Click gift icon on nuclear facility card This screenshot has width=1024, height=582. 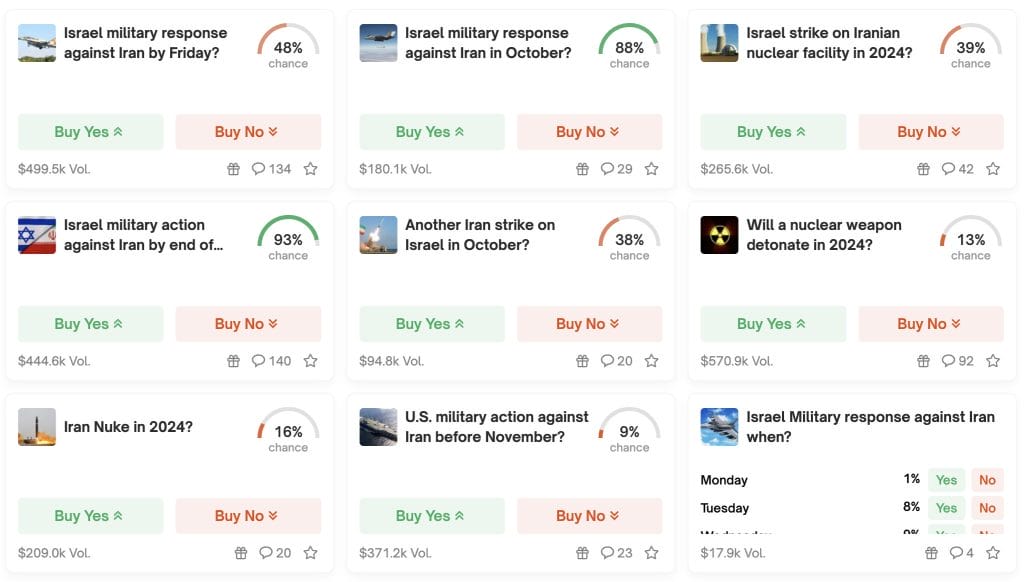tap(923, 169)
